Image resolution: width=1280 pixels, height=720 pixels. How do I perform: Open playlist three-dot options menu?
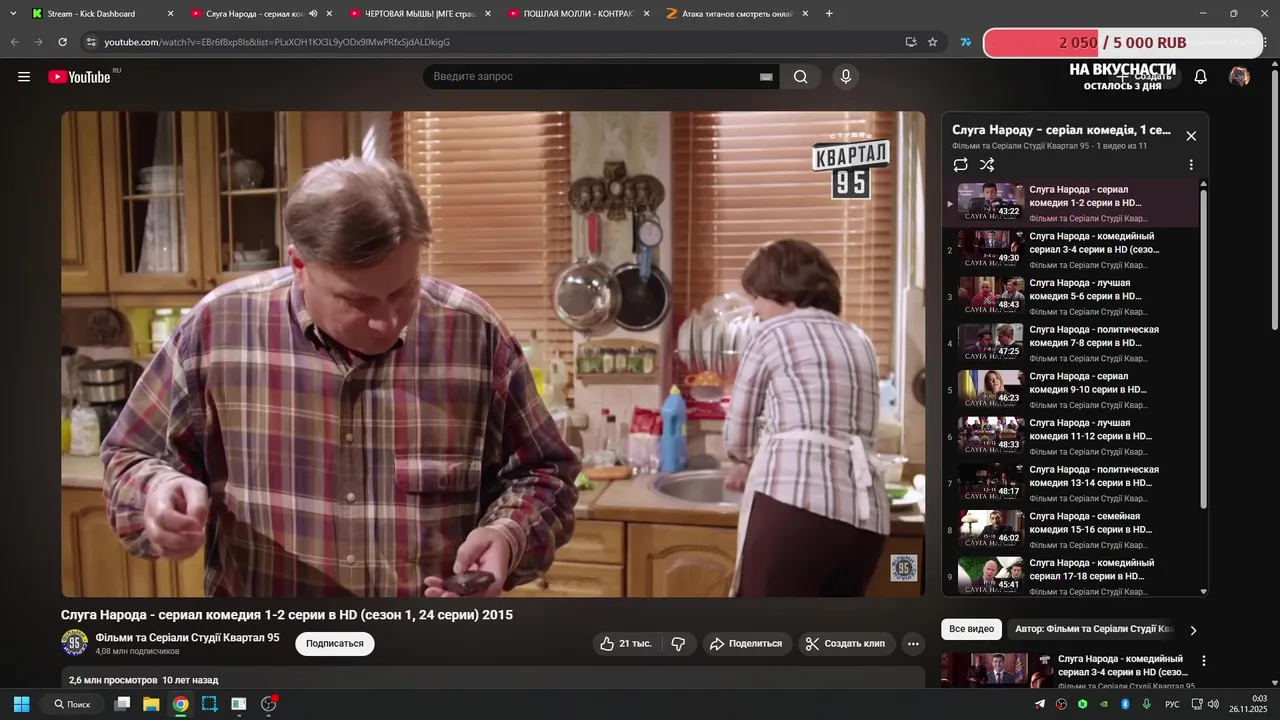click(x=1191, y=165)
